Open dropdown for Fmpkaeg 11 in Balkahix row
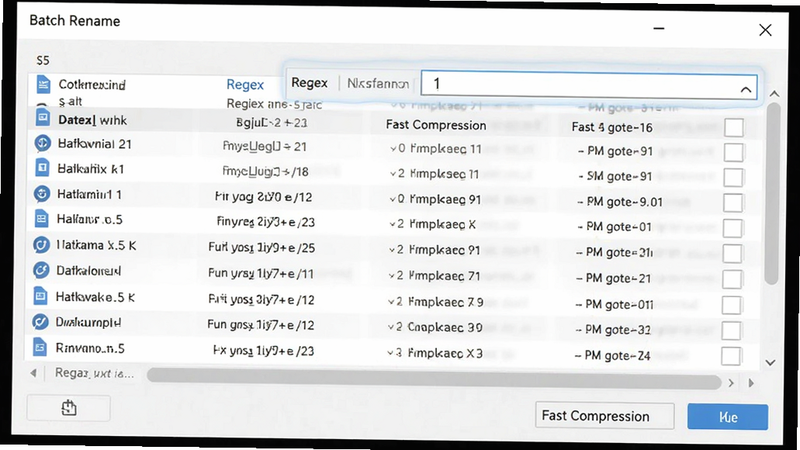The width and height of the screenshot is (800, 450). 393,174
